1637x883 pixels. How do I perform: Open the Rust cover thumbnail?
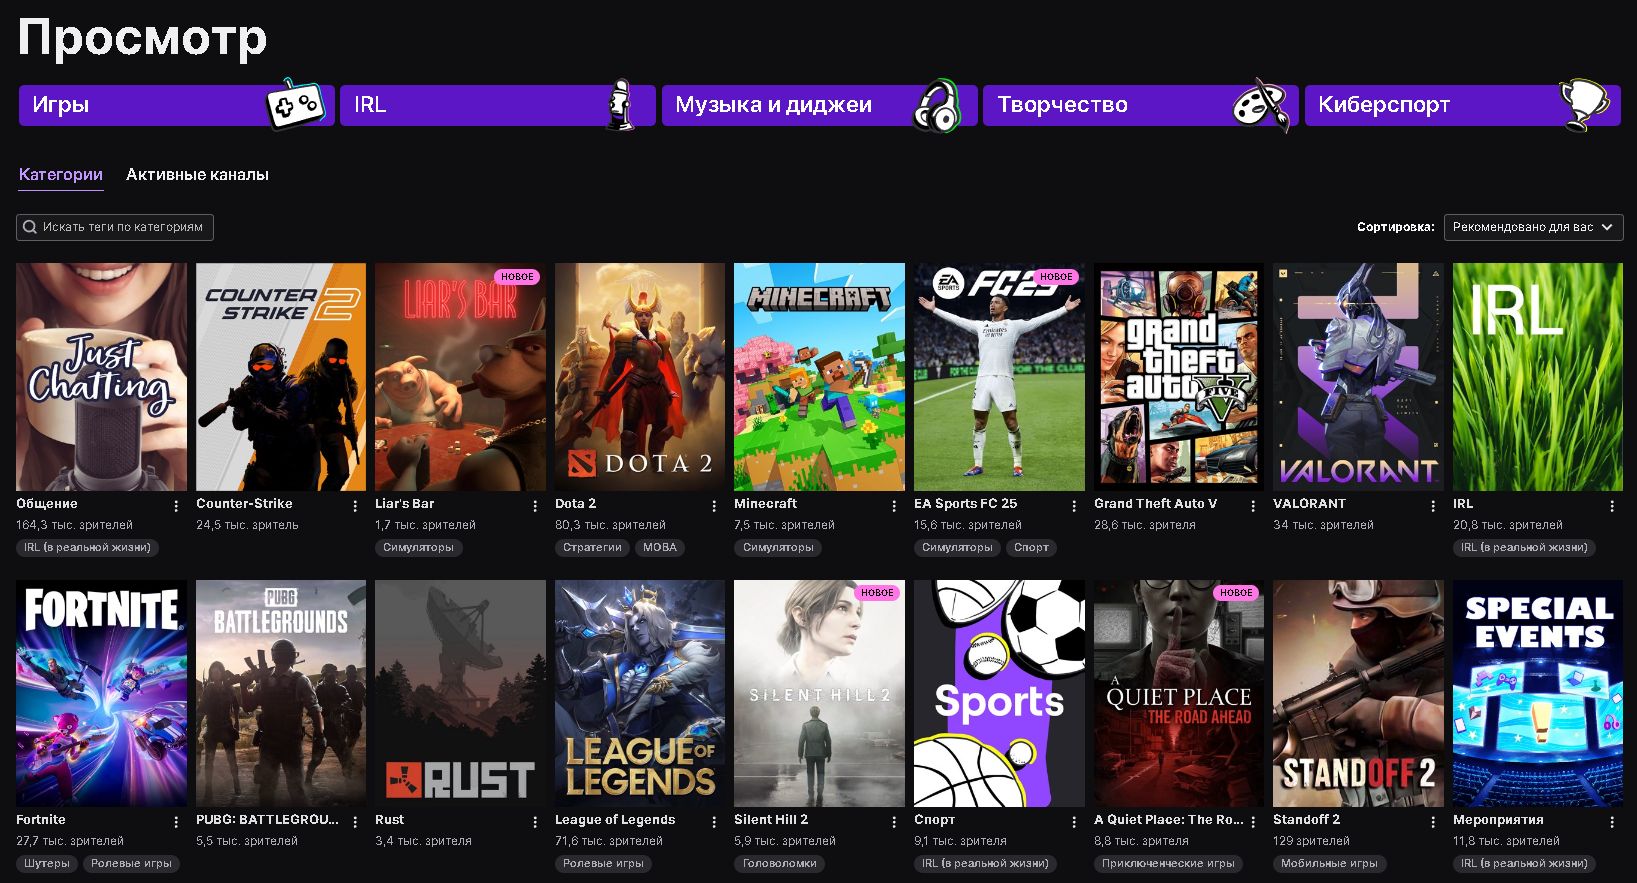460,693
